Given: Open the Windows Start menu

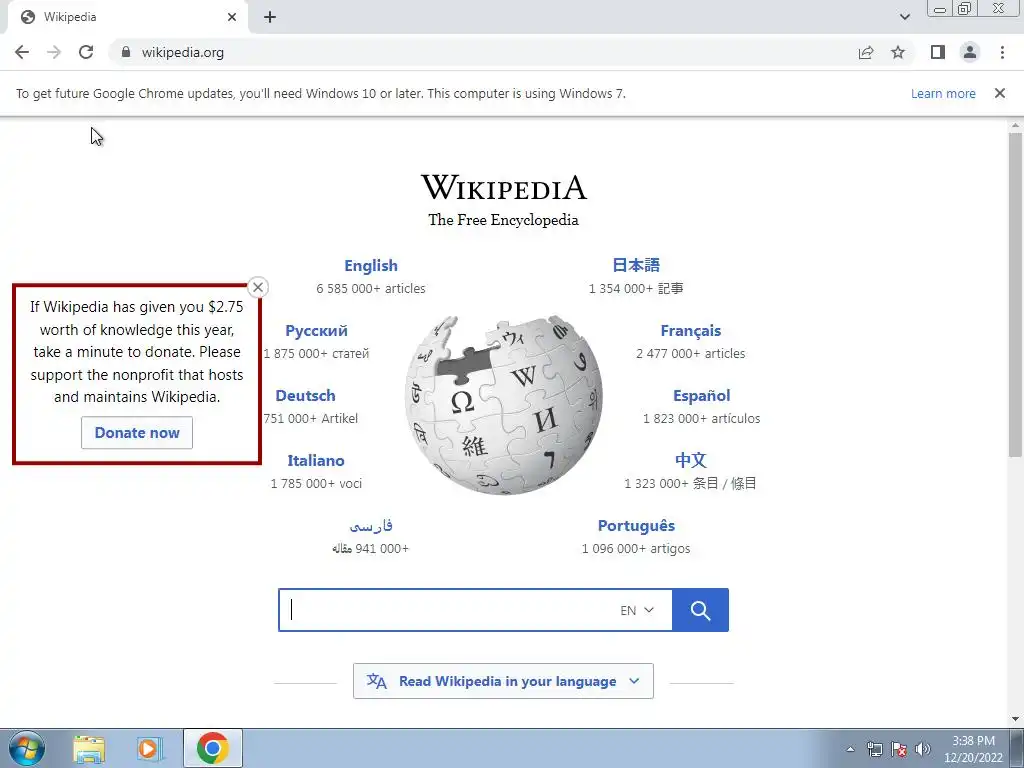Looking at the screenshot, I should [x=27, y=748].
